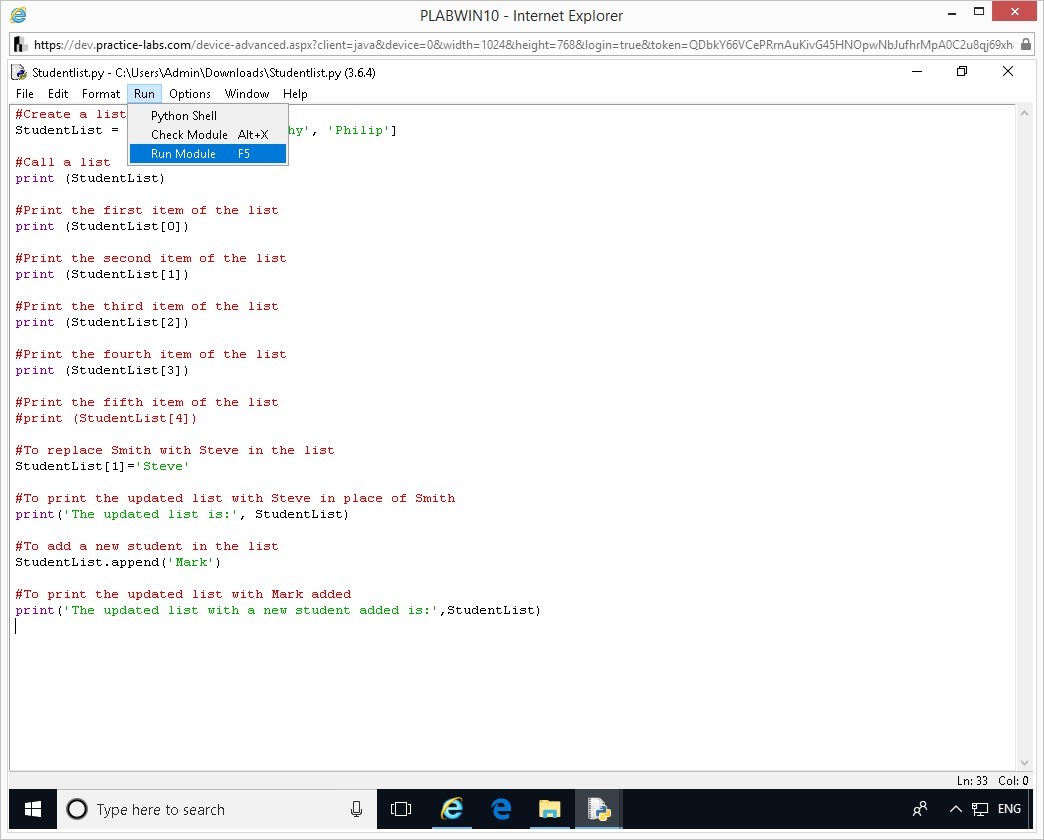The height and width of the screenshot is (840, 1044).
Task: Open the Options menu
Action: [190, 94]
